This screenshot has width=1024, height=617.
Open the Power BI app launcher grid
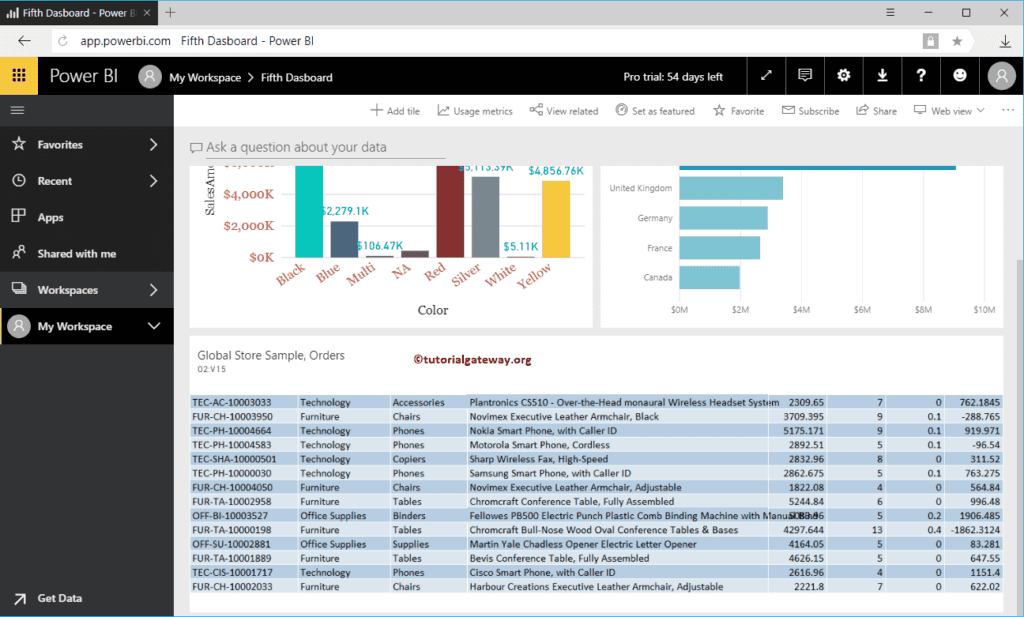coord(19,76)
